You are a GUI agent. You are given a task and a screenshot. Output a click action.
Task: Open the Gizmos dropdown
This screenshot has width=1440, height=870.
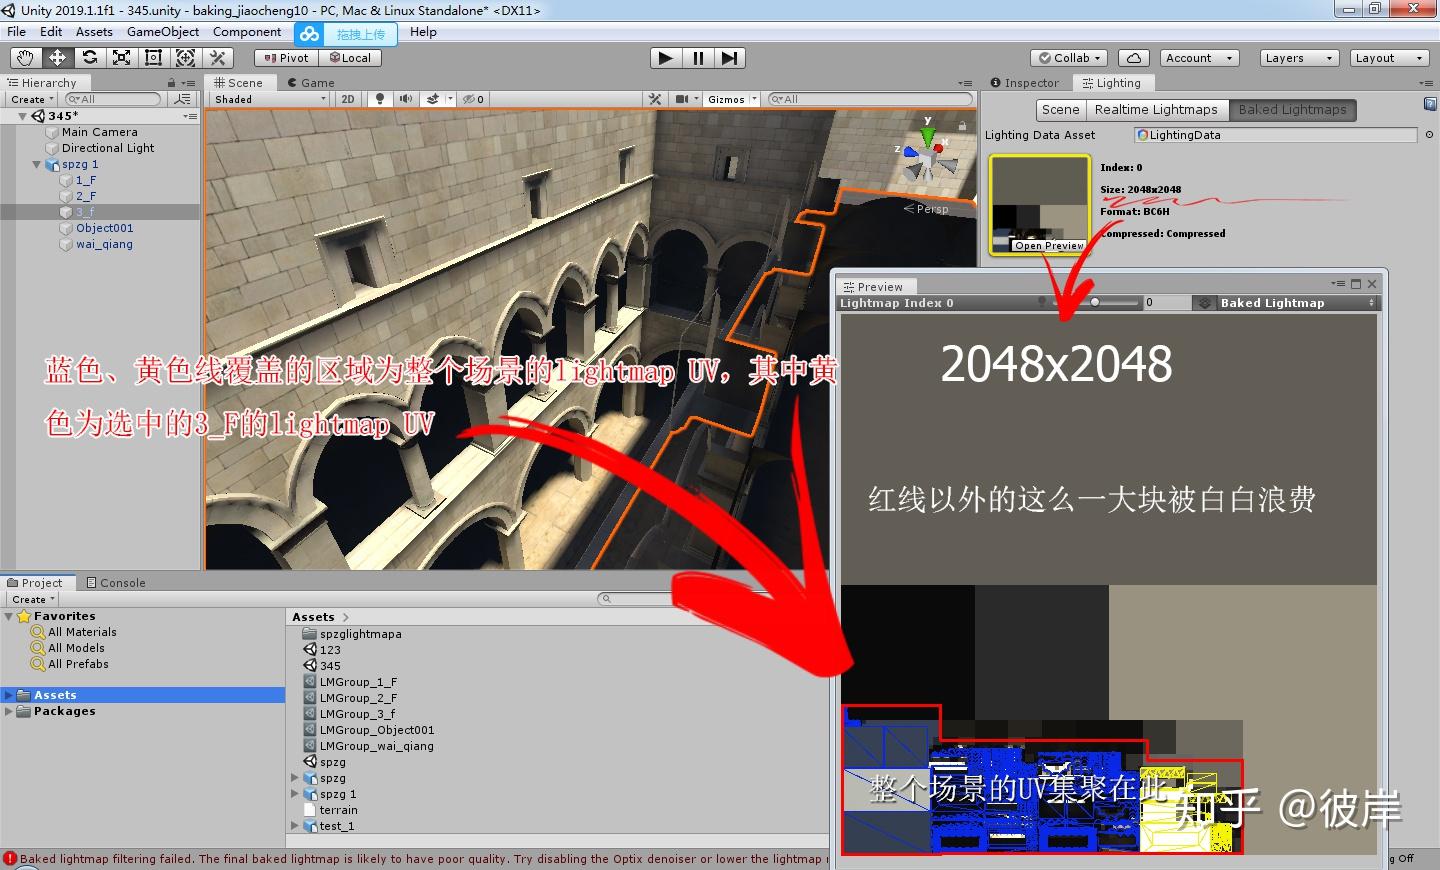tap(732, 99)
